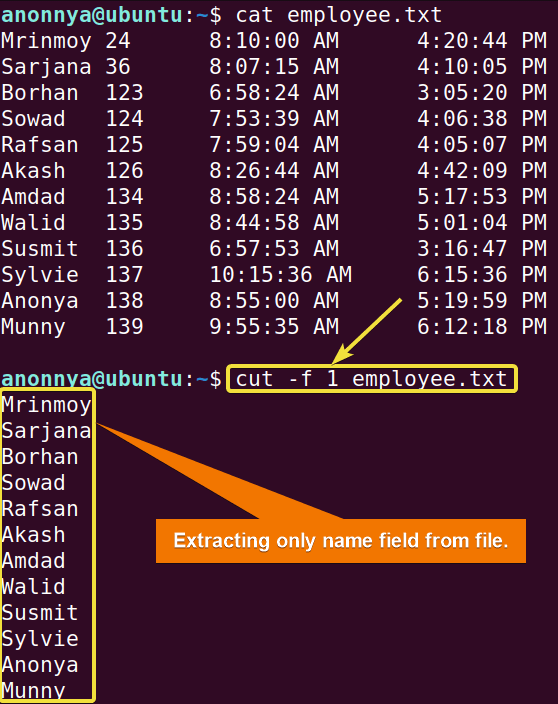Pick the entry time 10:15:36 AM

pos(281,275)
